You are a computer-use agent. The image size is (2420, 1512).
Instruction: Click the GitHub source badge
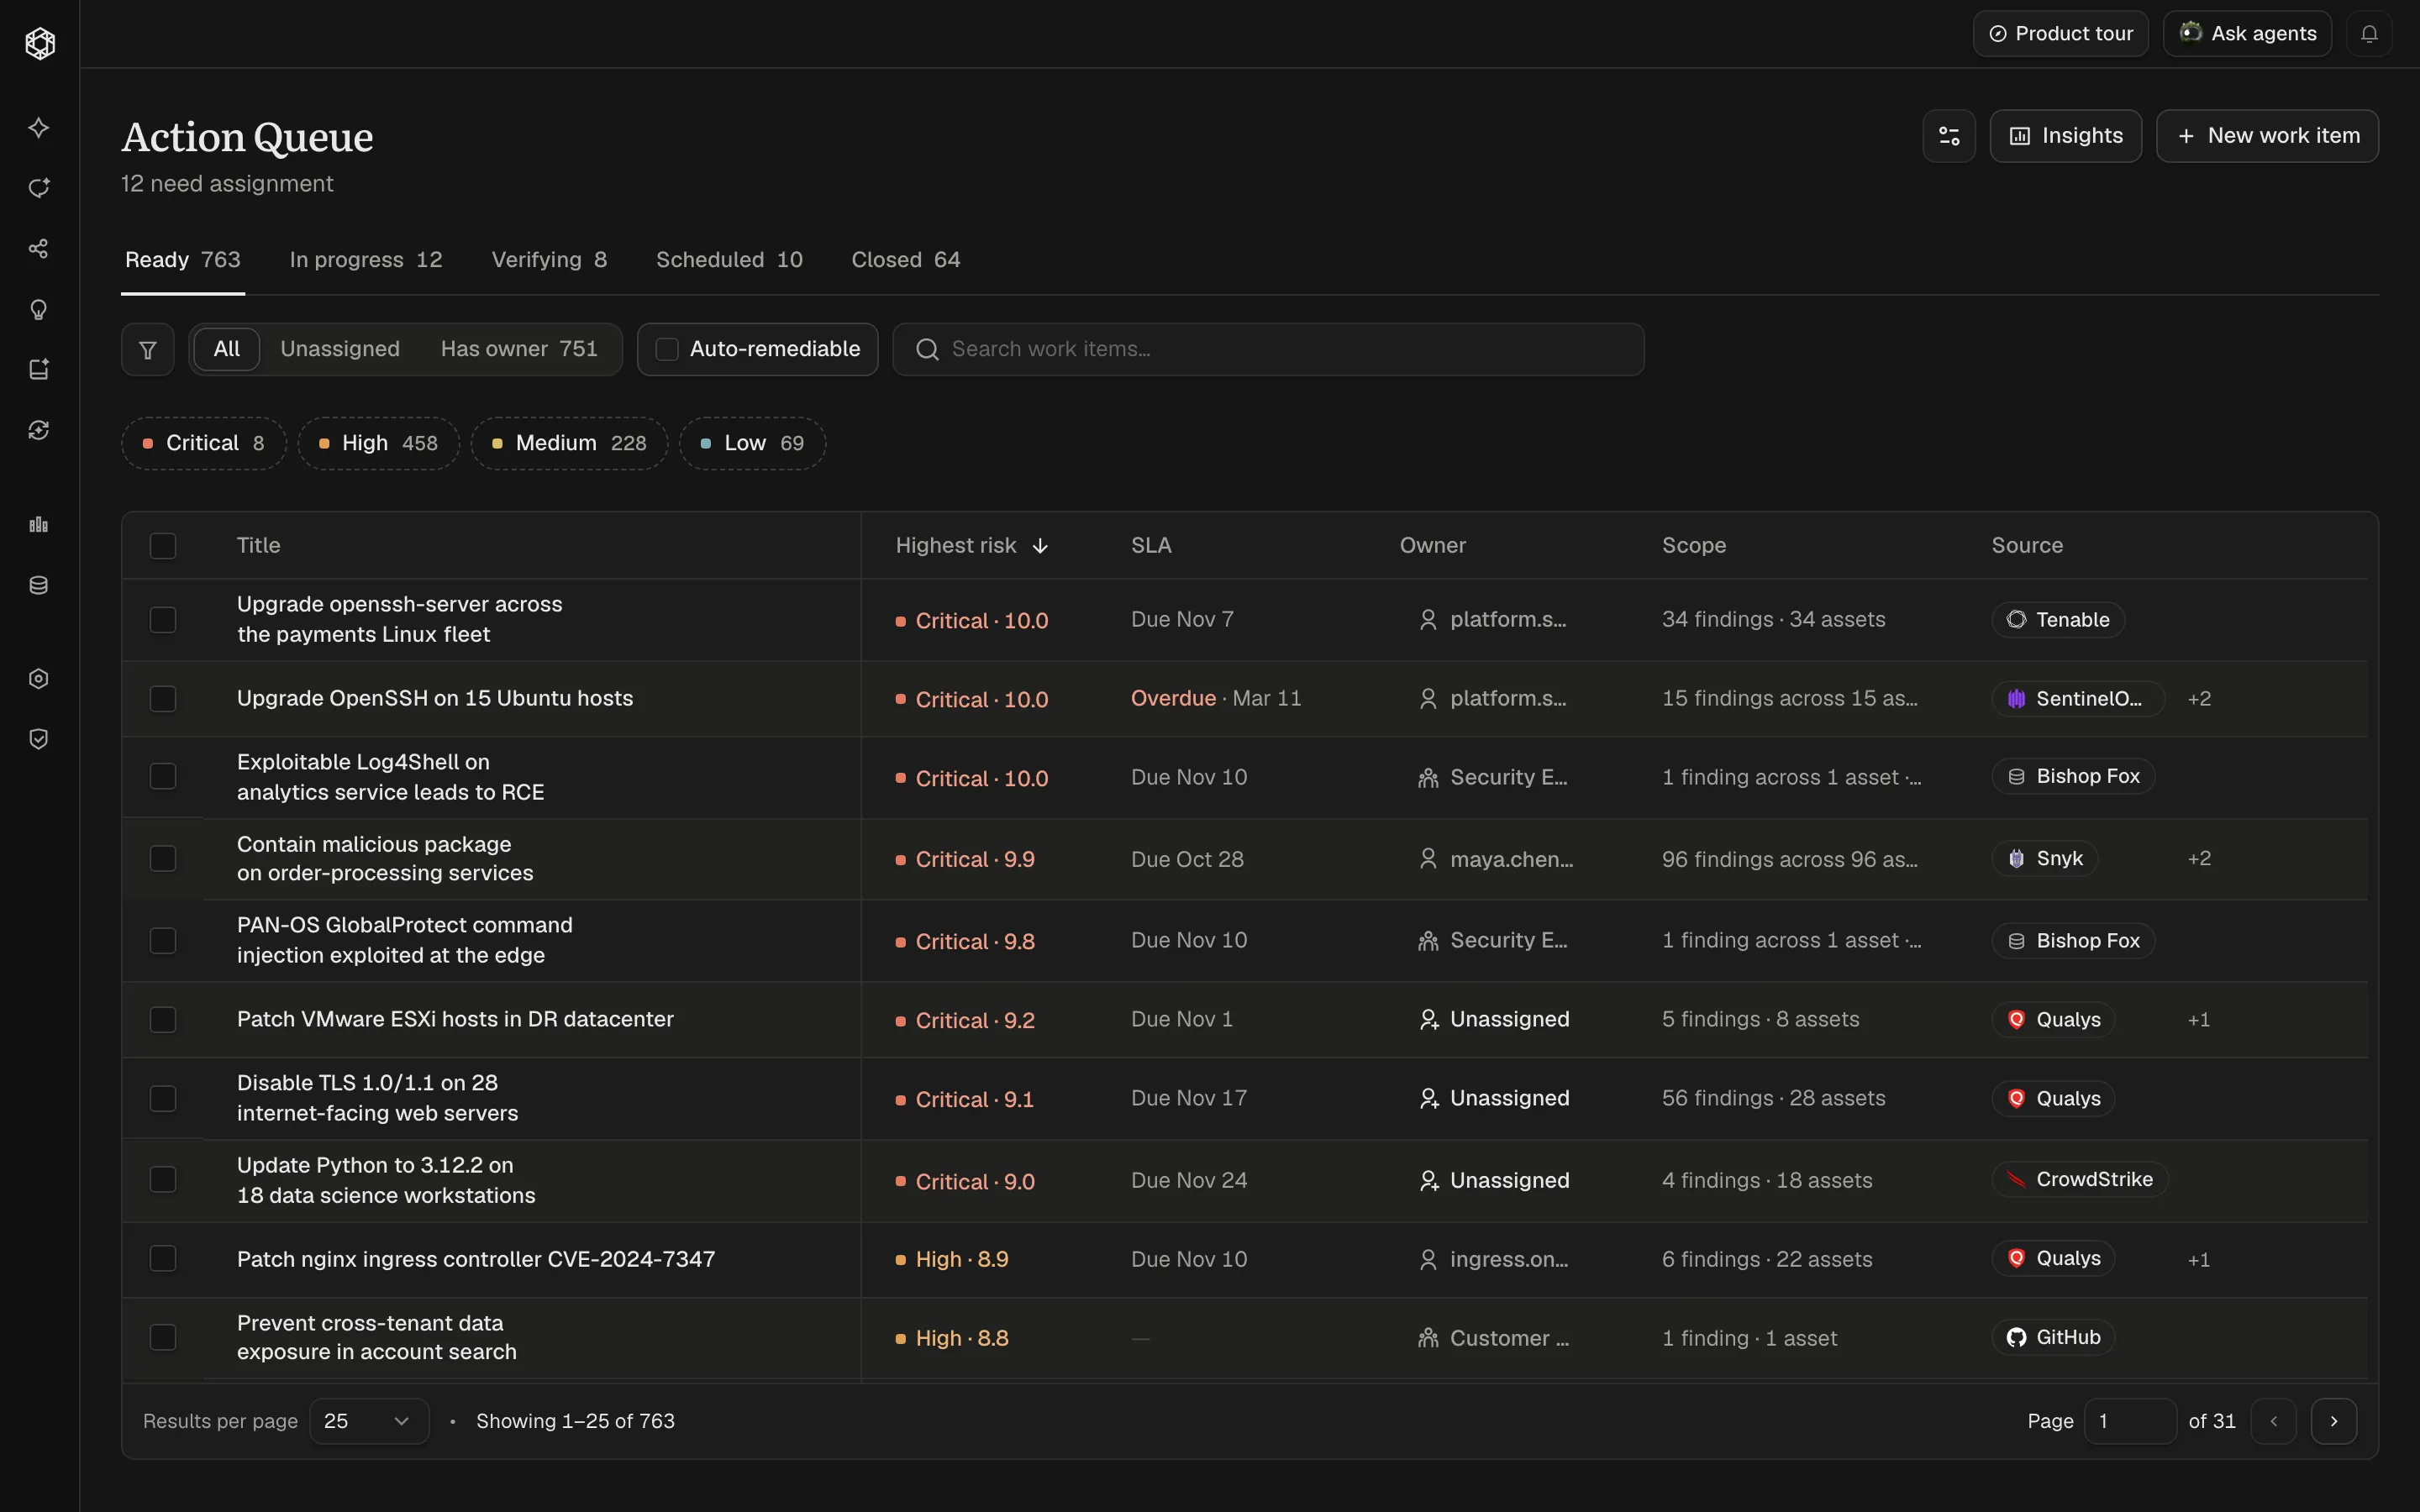[2053, 1338]
